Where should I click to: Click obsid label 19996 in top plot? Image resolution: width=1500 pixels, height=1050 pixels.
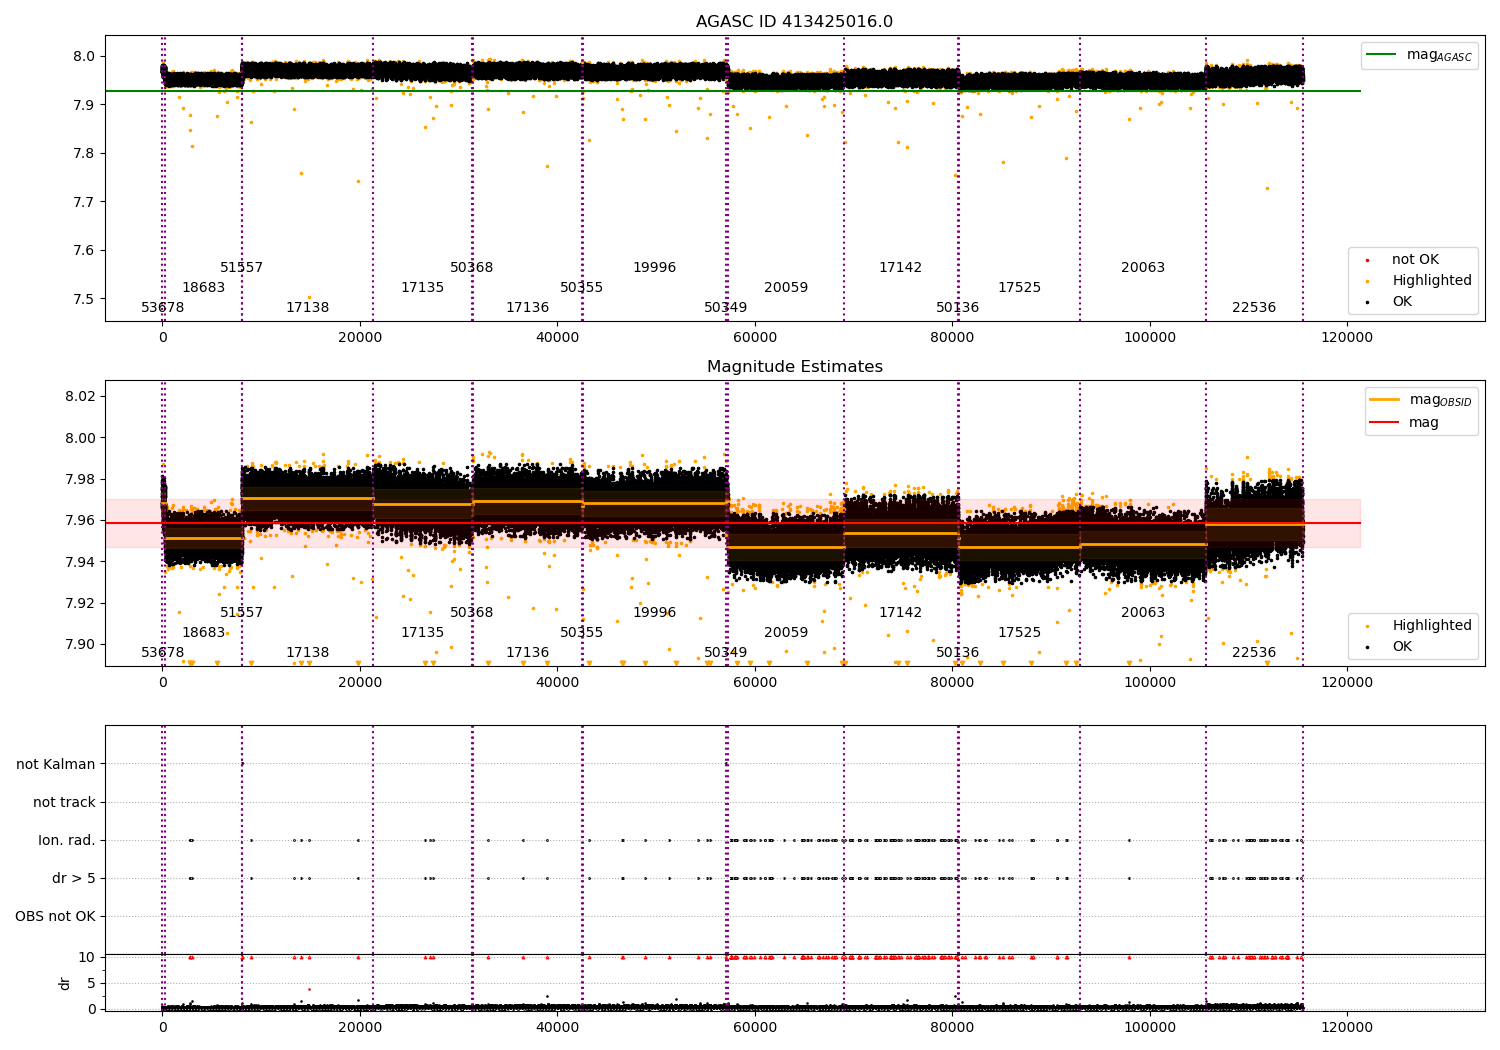[654, 268]
